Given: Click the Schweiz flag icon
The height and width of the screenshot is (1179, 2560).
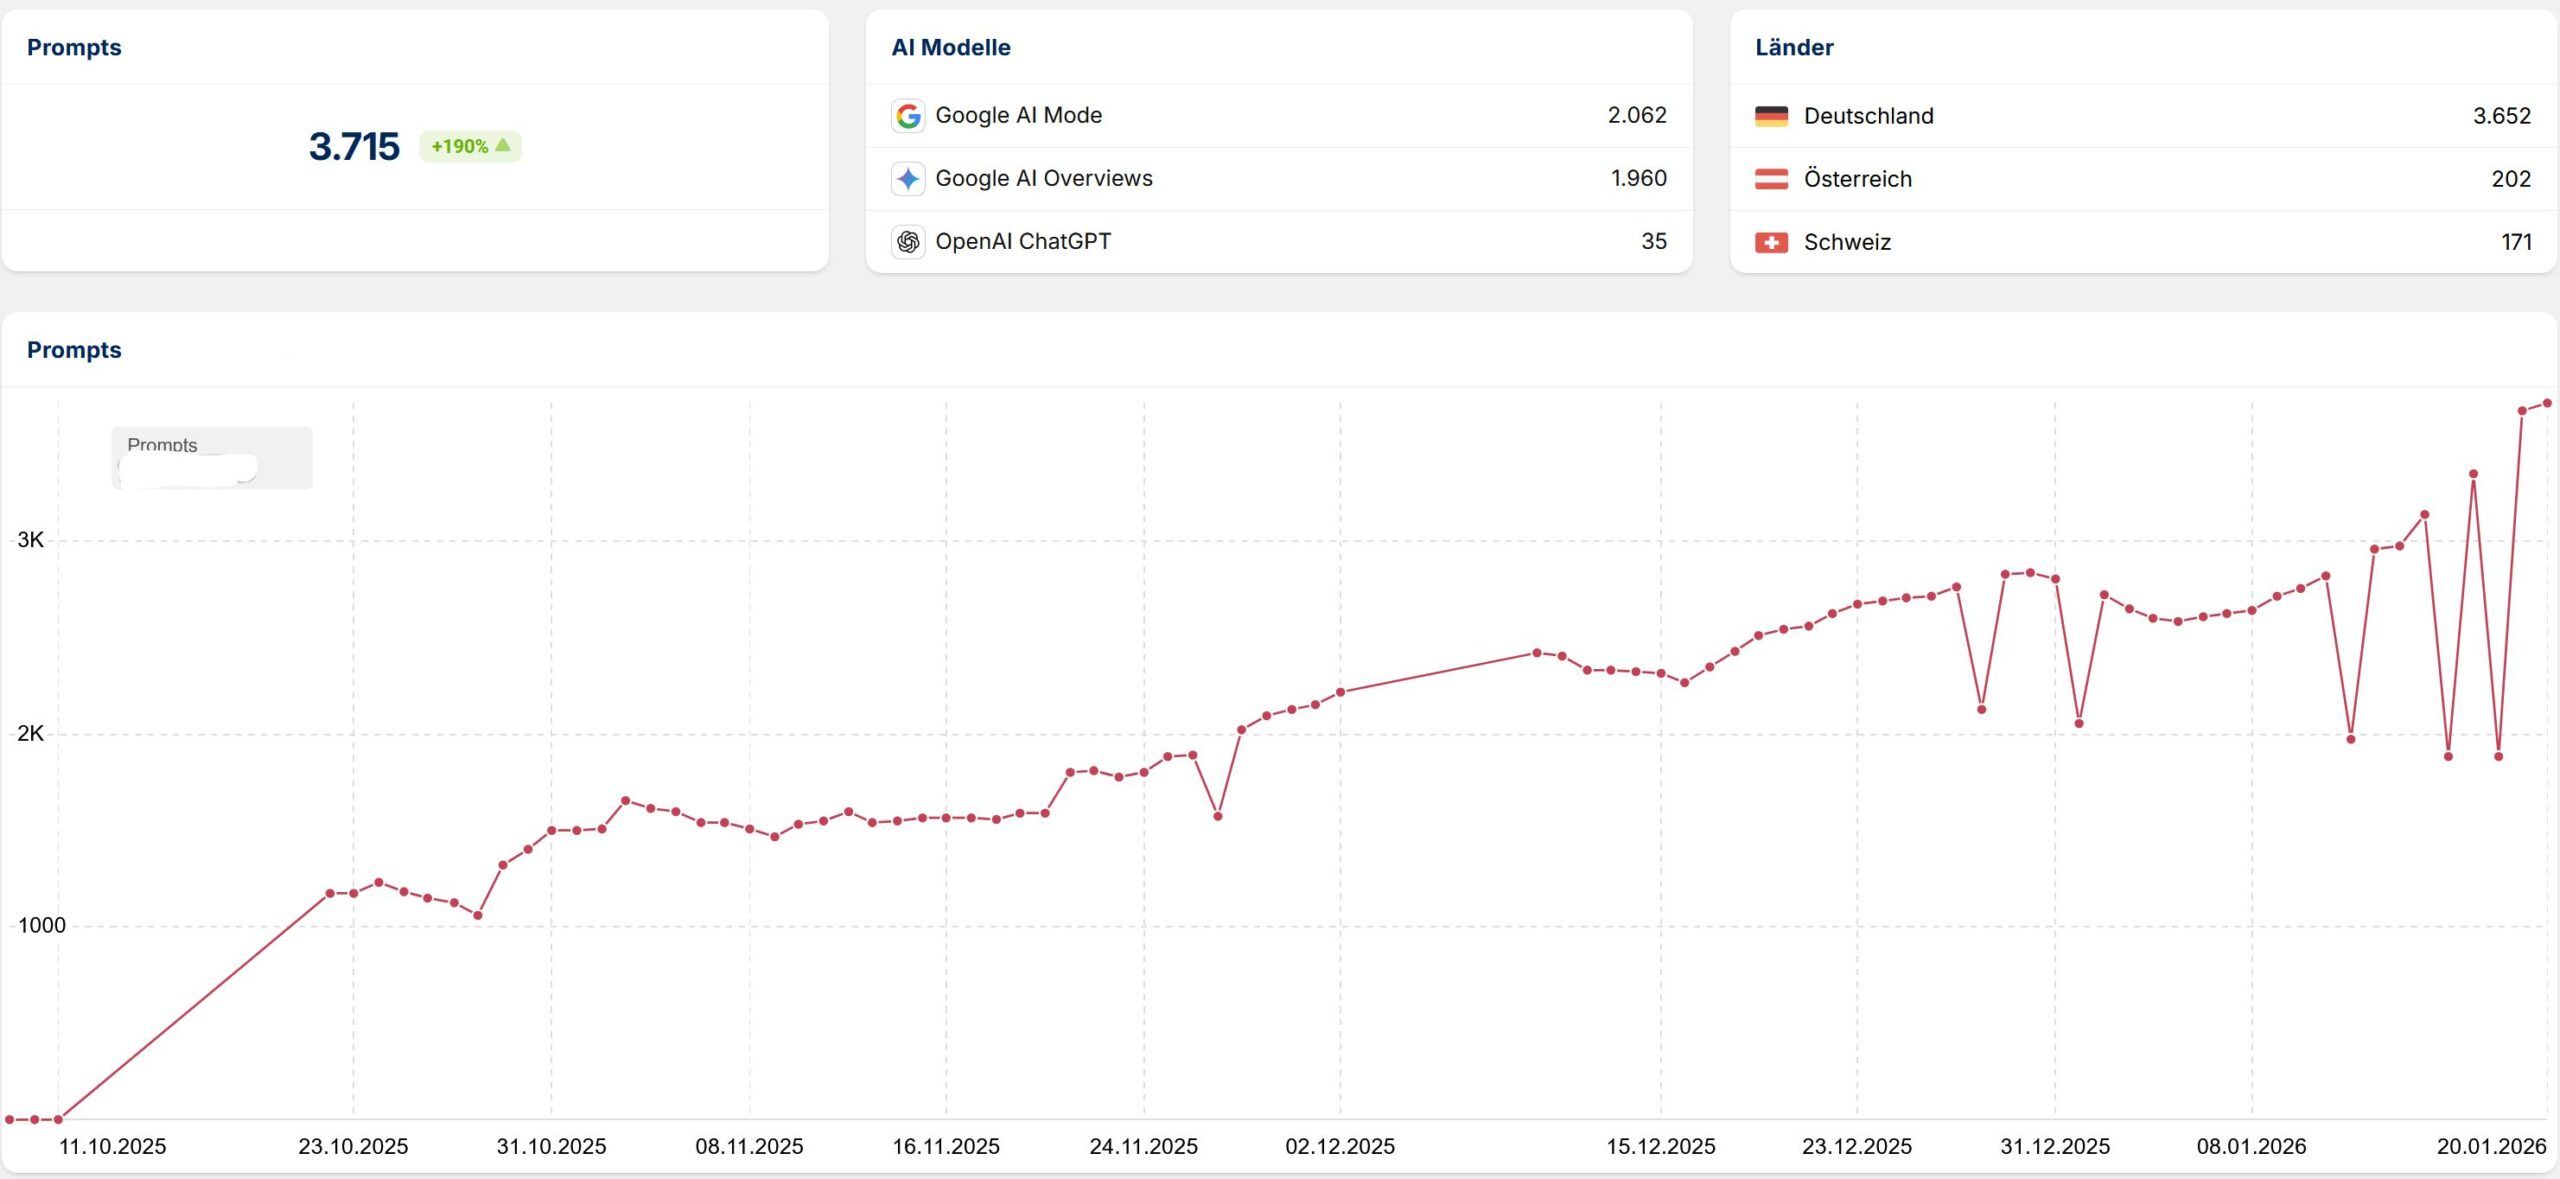Looking at the screenshot, I should (x=1771, y=242).
